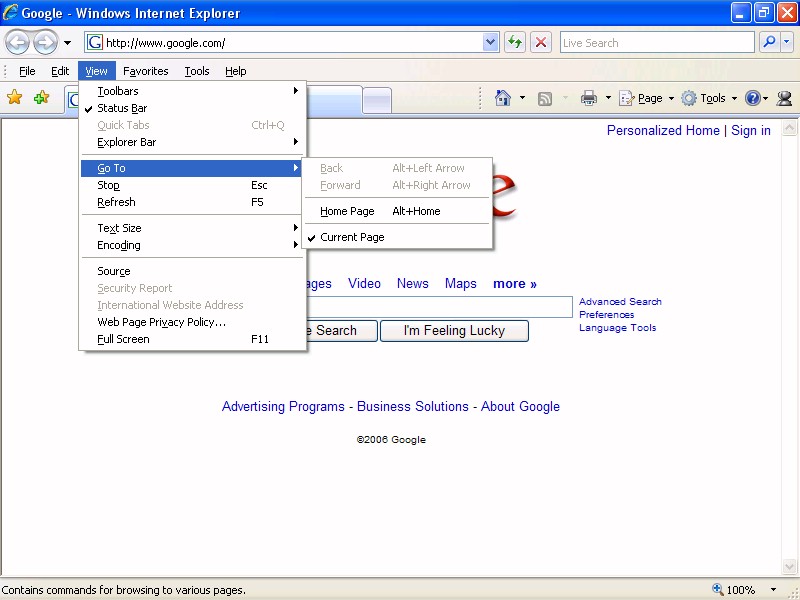800x600 pixels.
Task: Click the Help question mark icon
Action: (752, 98)
